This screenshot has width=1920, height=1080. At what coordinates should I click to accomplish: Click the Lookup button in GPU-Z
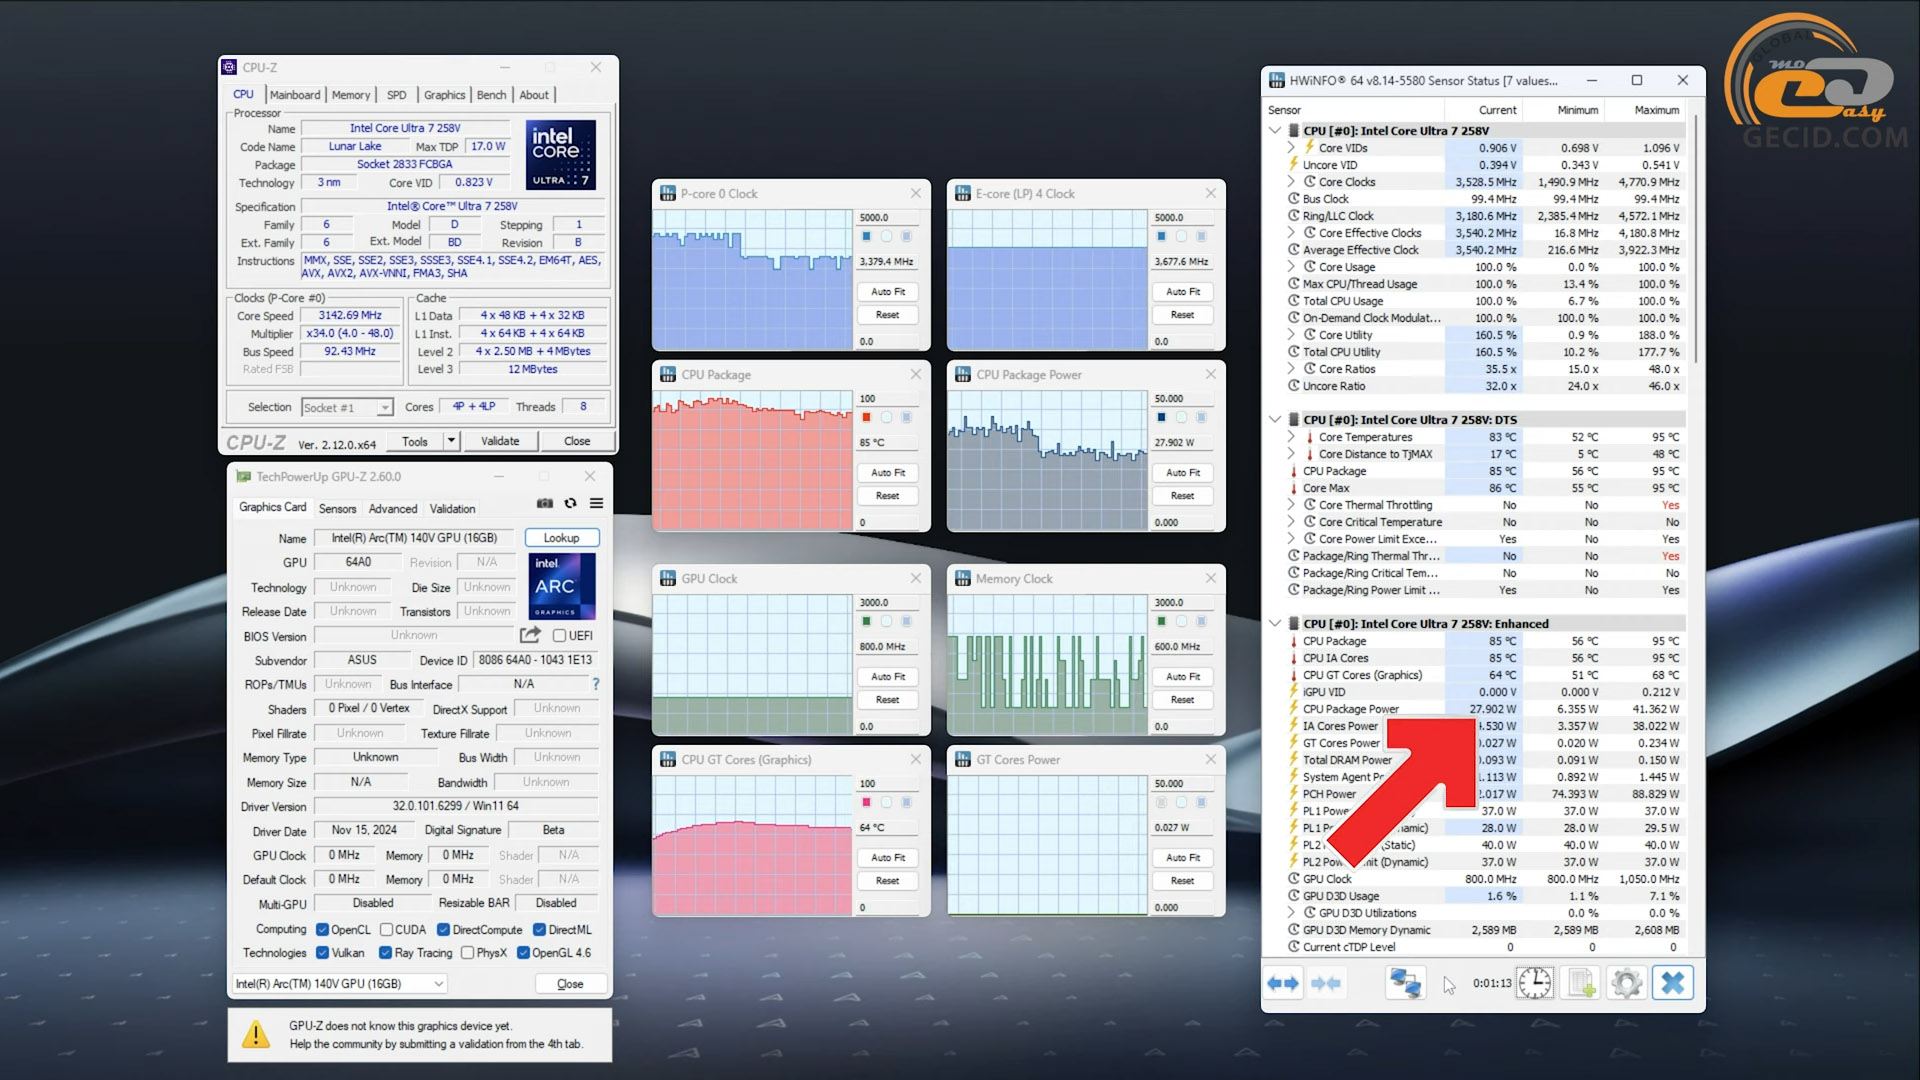tap(561, 537)
